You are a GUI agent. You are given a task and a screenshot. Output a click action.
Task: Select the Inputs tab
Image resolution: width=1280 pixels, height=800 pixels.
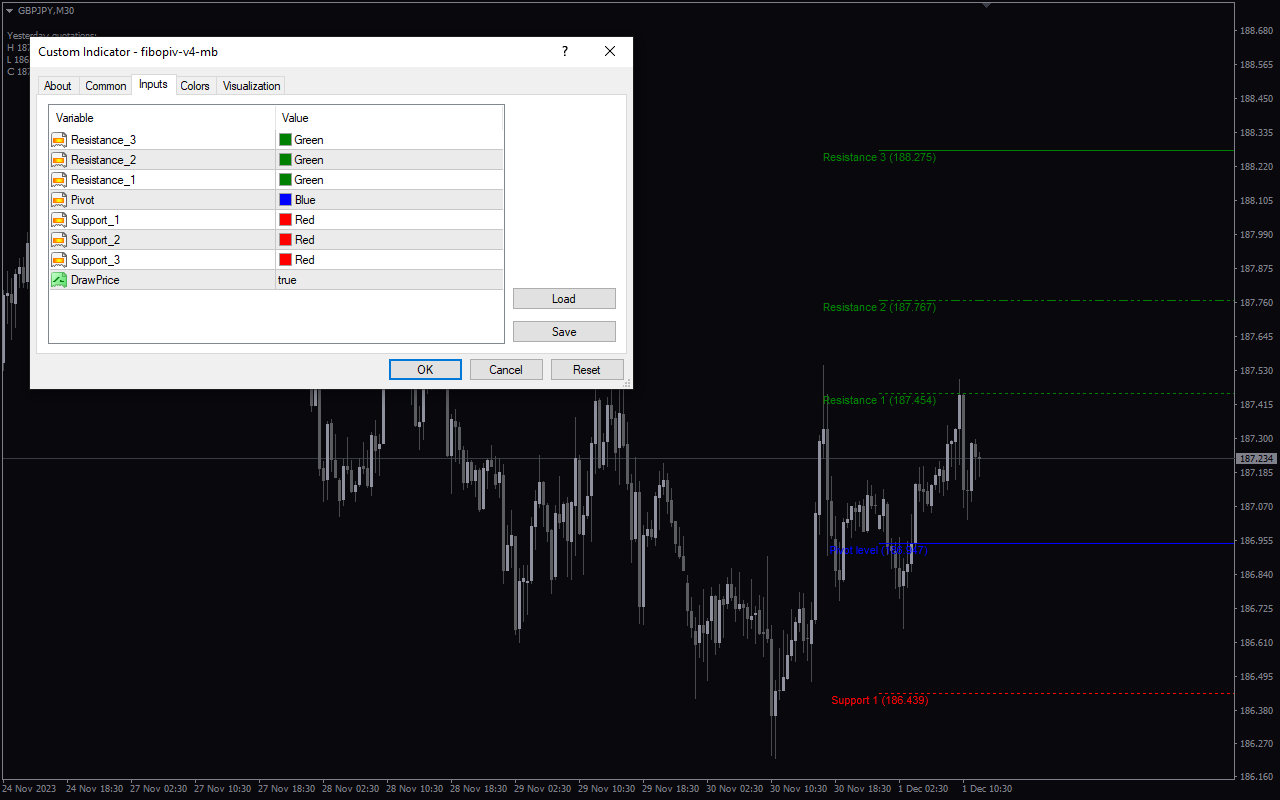pos(153,84)
